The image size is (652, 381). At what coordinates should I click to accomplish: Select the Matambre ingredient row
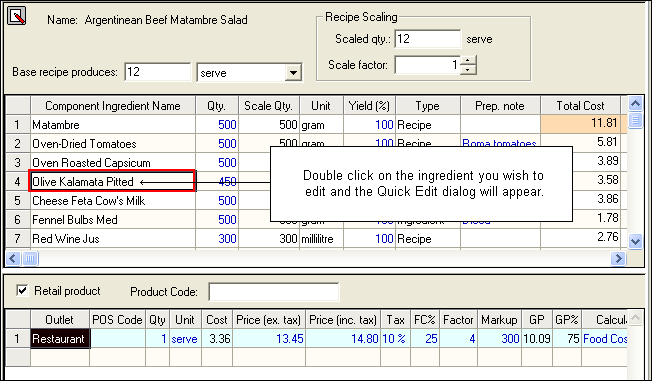tap(113, 124)
